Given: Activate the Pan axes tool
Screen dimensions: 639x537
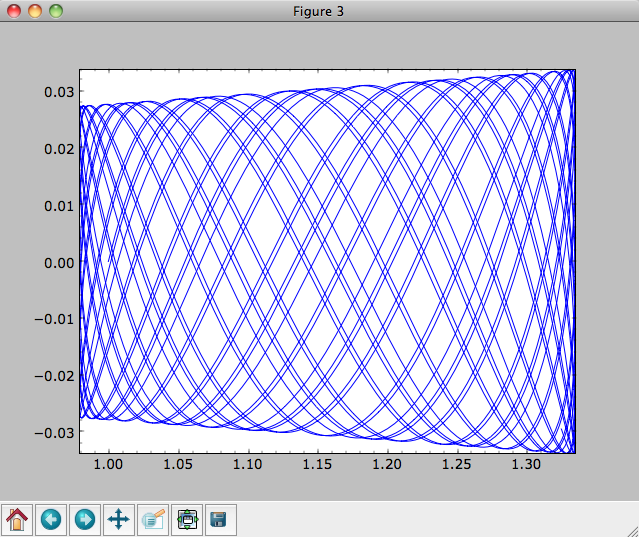Looking at the screenshot, I should [119, 520].
